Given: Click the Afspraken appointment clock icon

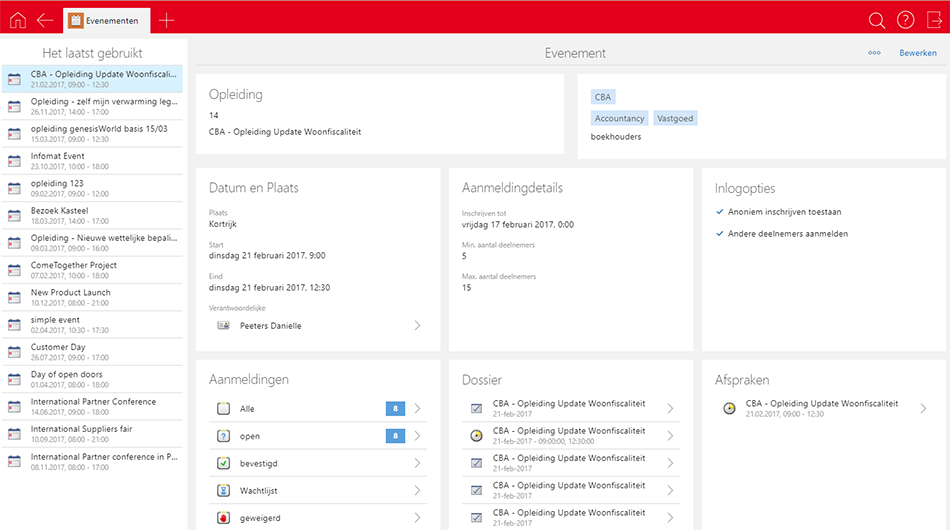Looking at the screenshot, I should click(x=729, y=408).
